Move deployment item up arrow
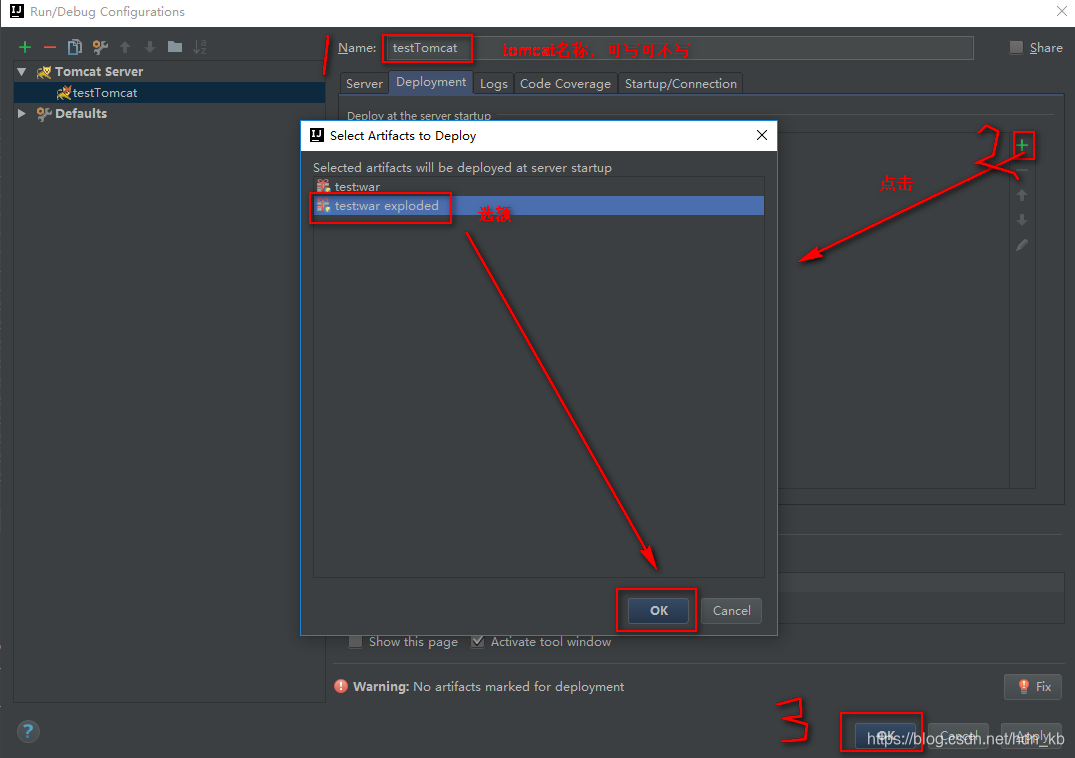Screen dimensions: 1075x758 coord(1022,195)
